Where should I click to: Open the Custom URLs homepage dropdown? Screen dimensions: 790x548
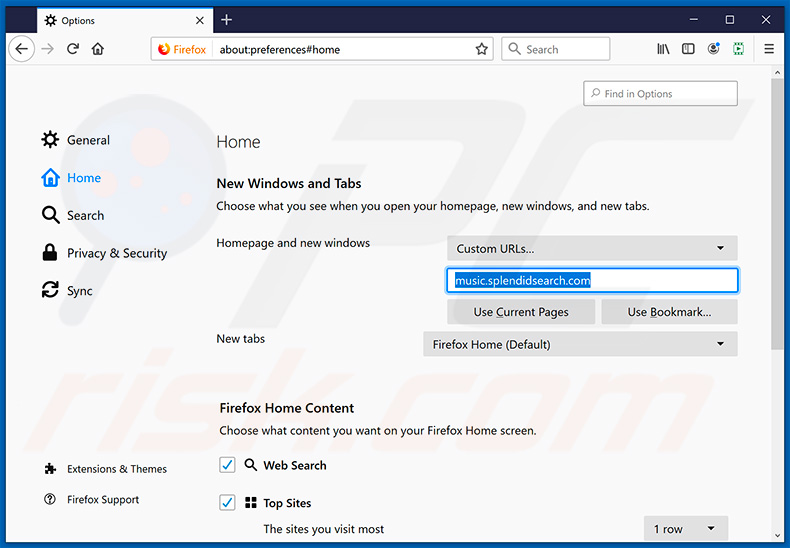[x=592, y=248]
